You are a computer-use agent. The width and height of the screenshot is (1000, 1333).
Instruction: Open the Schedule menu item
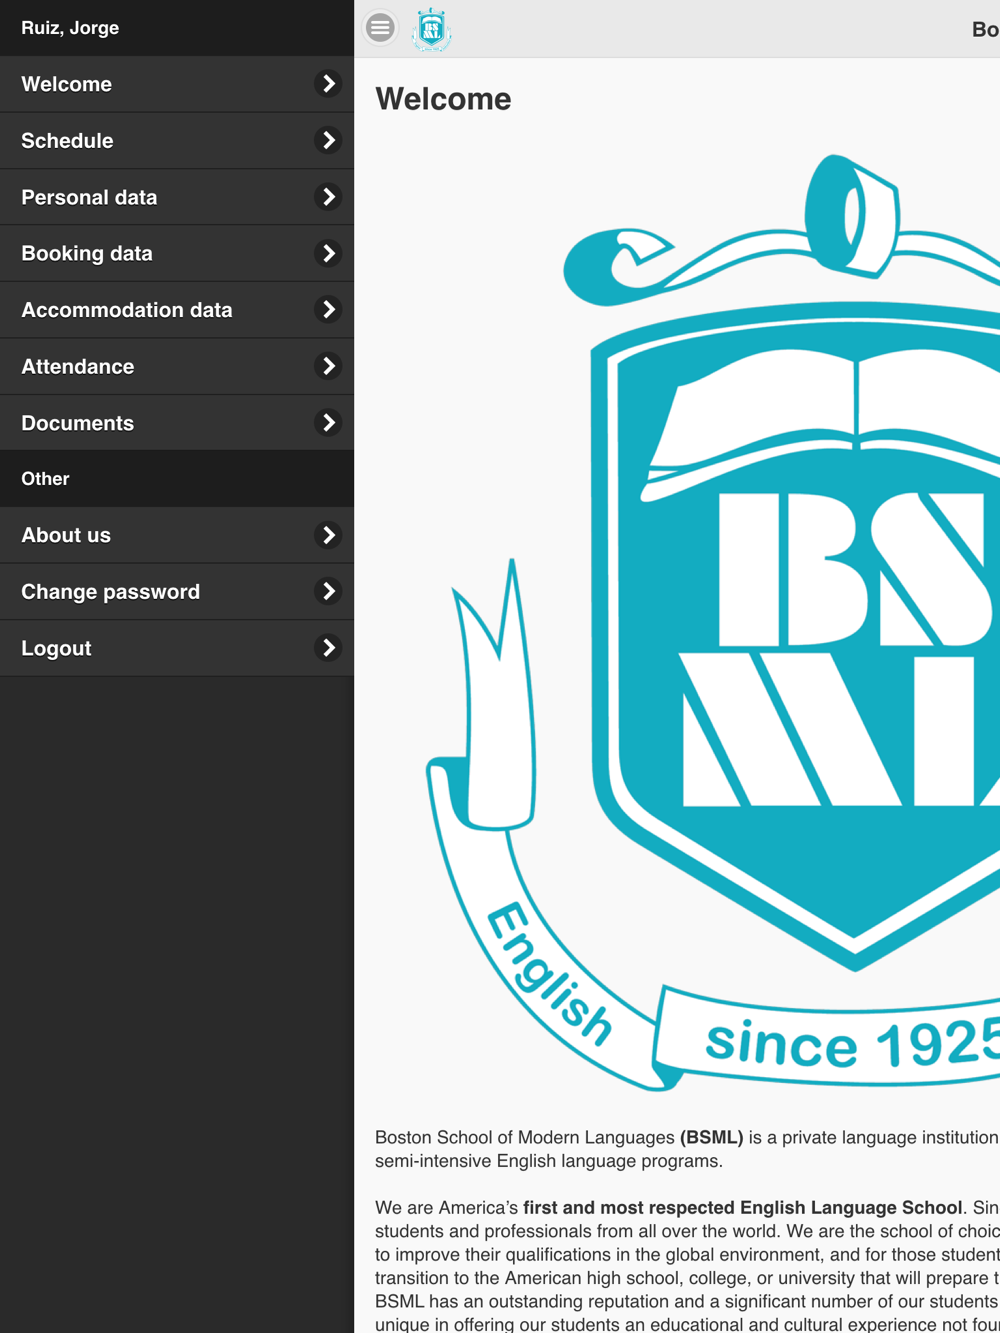coord(177,141)
